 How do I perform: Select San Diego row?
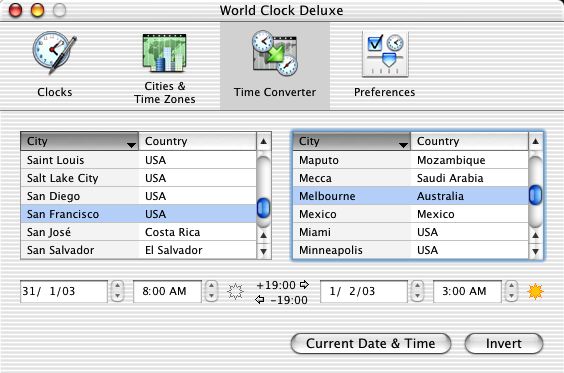(x=138, y=196)
